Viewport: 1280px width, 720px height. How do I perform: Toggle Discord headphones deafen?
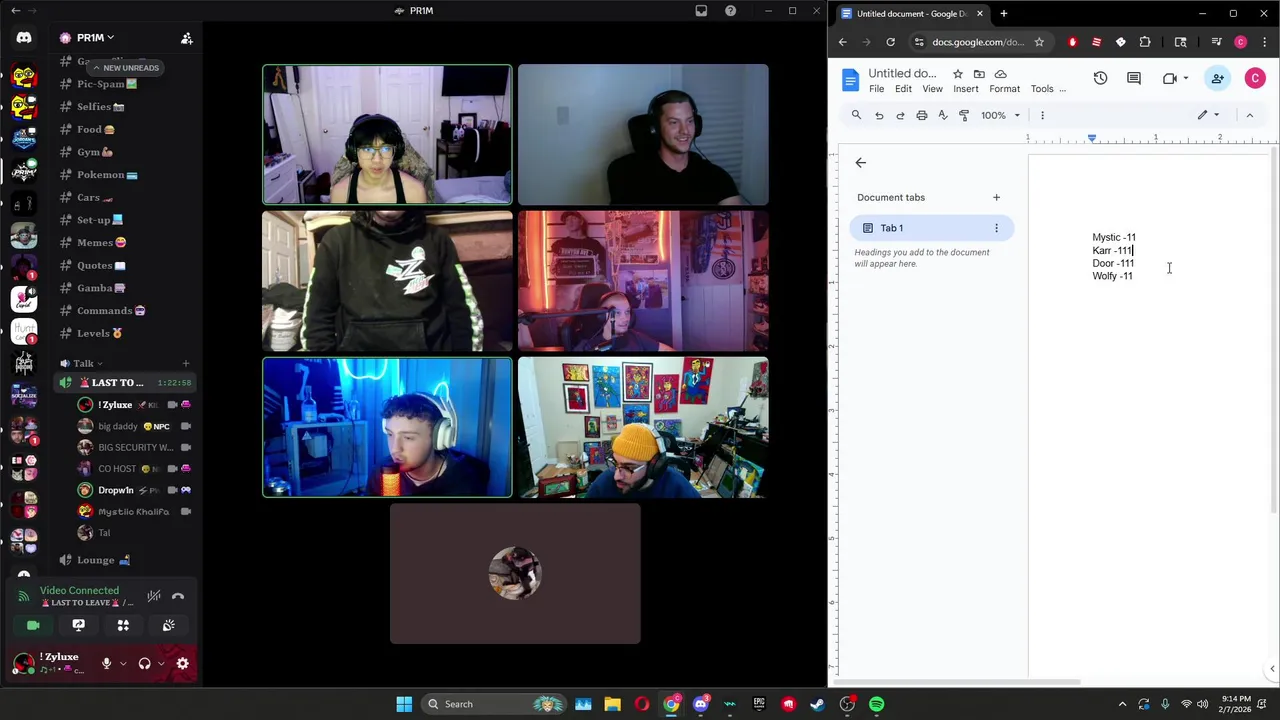[144, 663]
